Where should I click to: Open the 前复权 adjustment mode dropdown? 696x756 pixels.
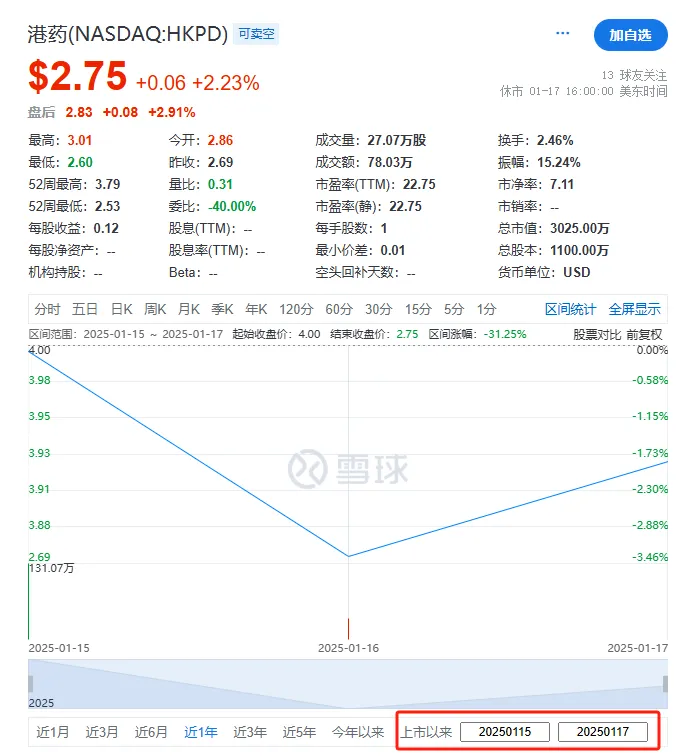(644, 335)
